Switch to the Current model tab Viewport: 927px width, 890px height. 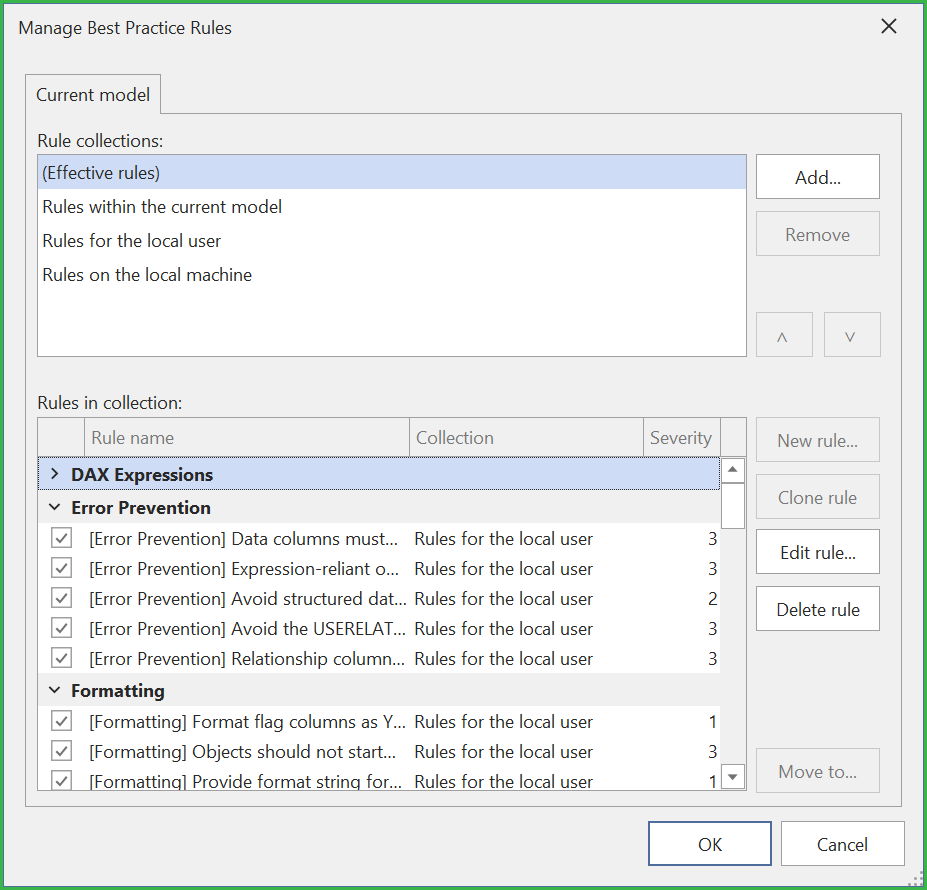[x=92, y=94]
